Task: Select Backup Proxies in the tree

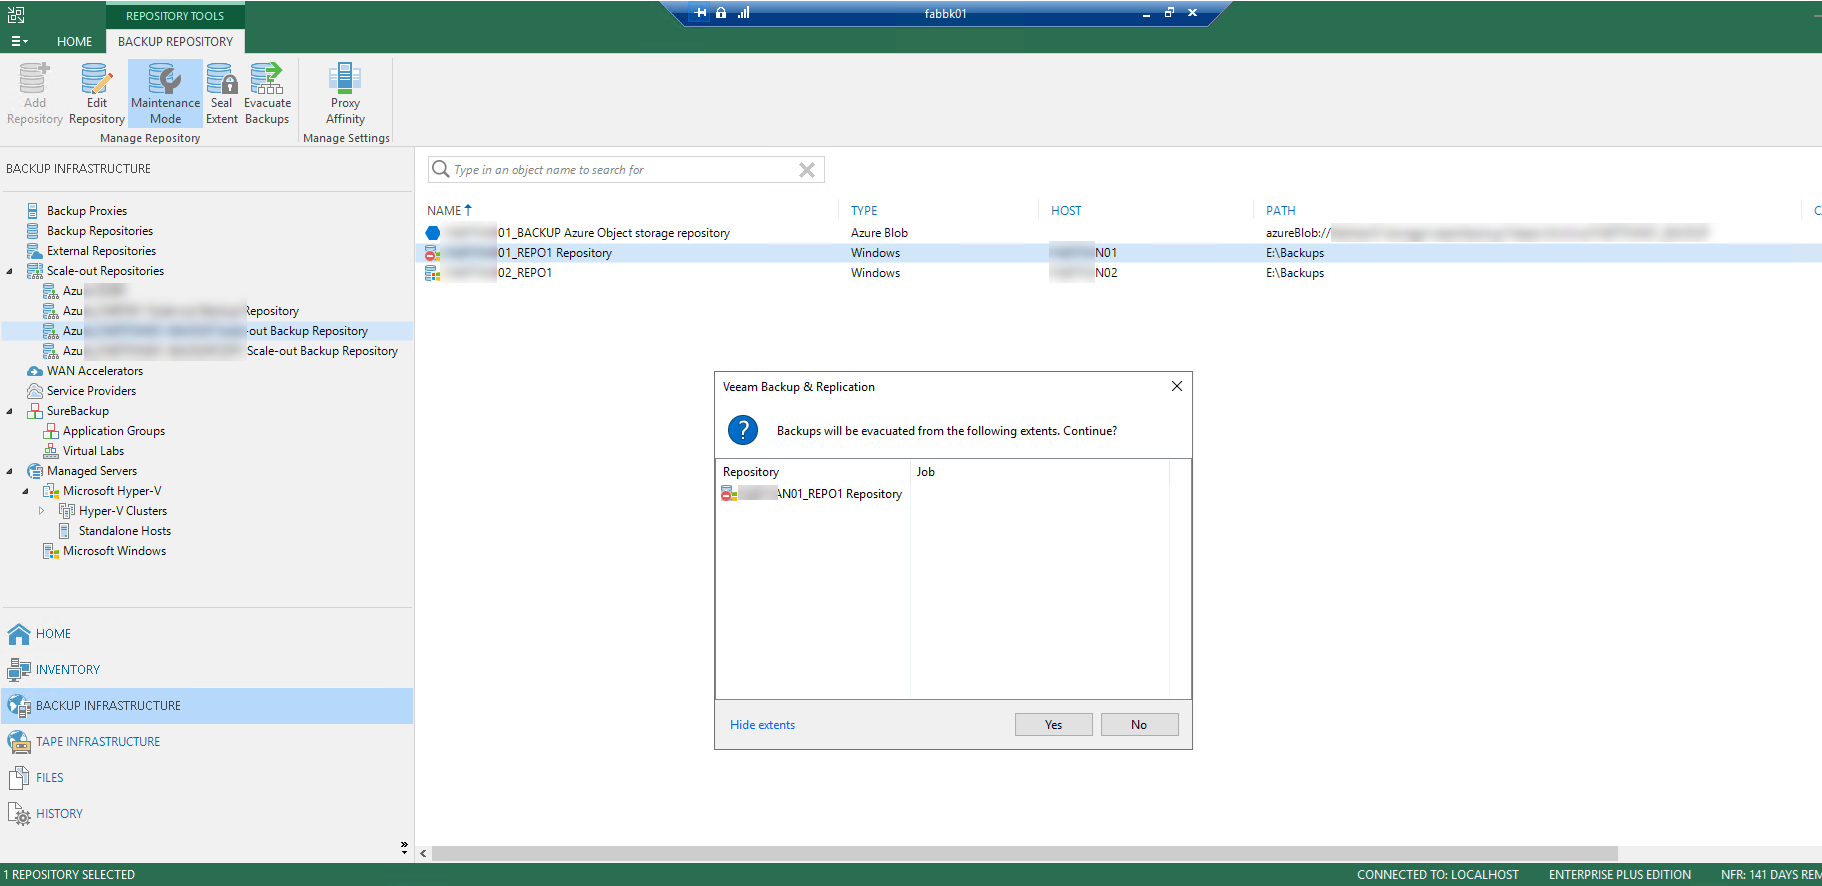Action: (87, 211)
